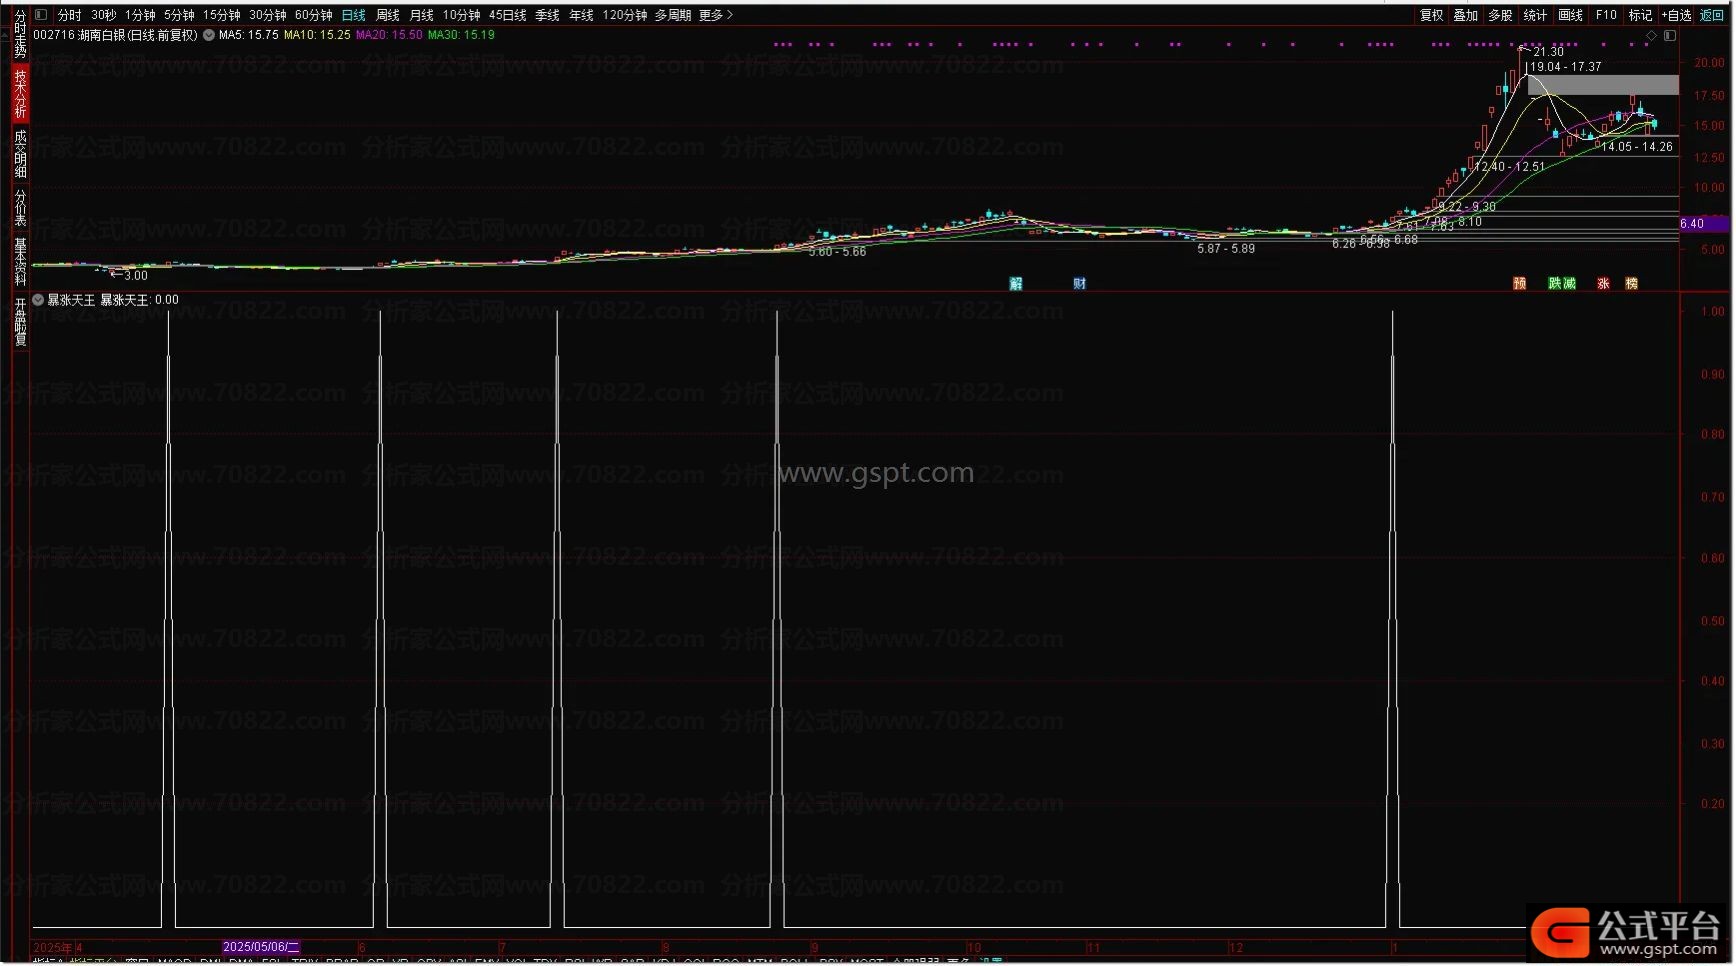The width and height of the screenshot is (1736, 966).
Task: Click the 榜 event marker icon
Action: [x=1631, y=284]
